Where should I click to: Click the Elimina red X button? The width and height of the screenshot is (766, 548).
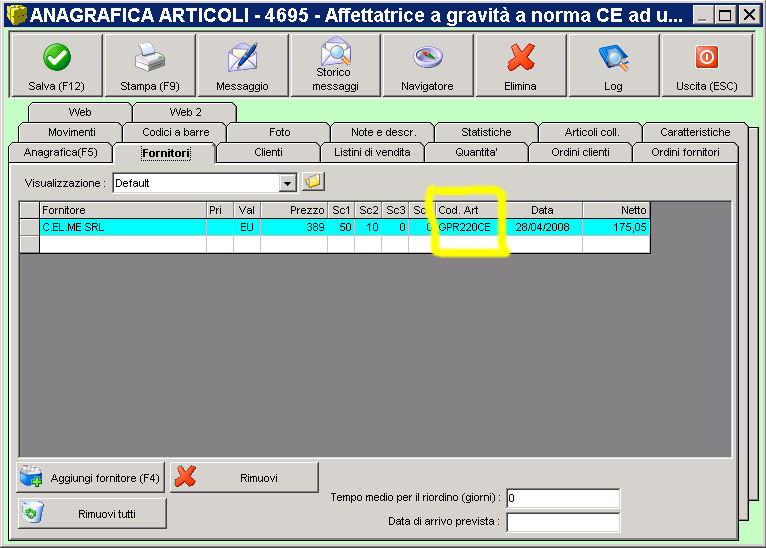pos(520,65)
